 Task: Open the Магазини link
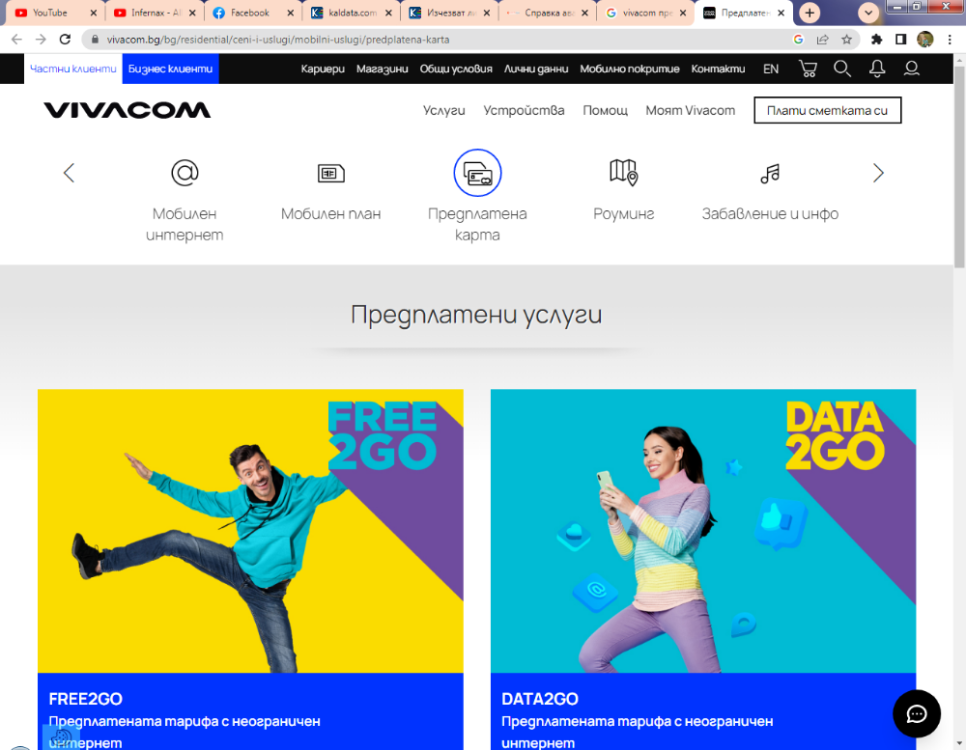pos(382,69)
